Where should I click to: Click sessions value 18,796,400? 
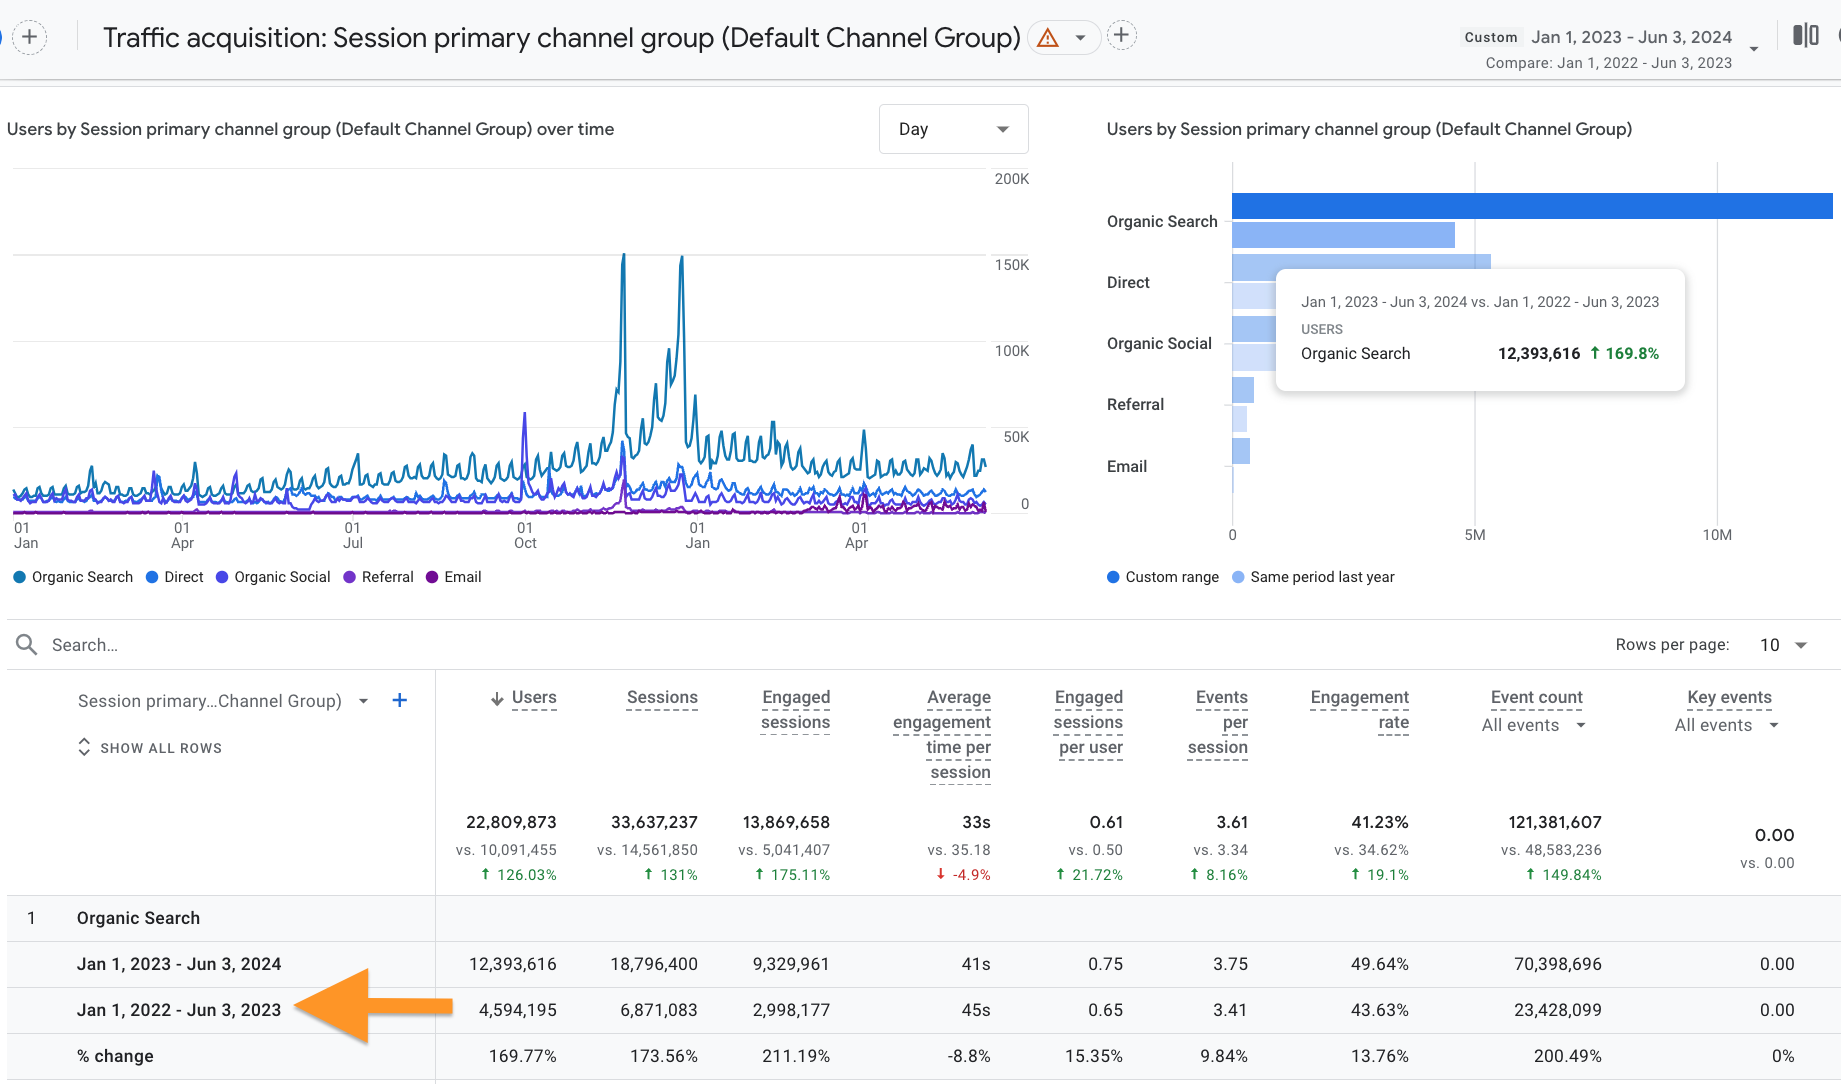654,964
